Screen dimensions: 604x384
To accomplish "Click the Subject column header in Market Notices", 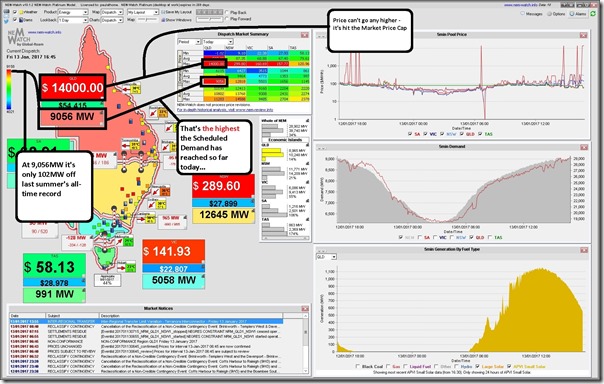I will coord(72,315).
